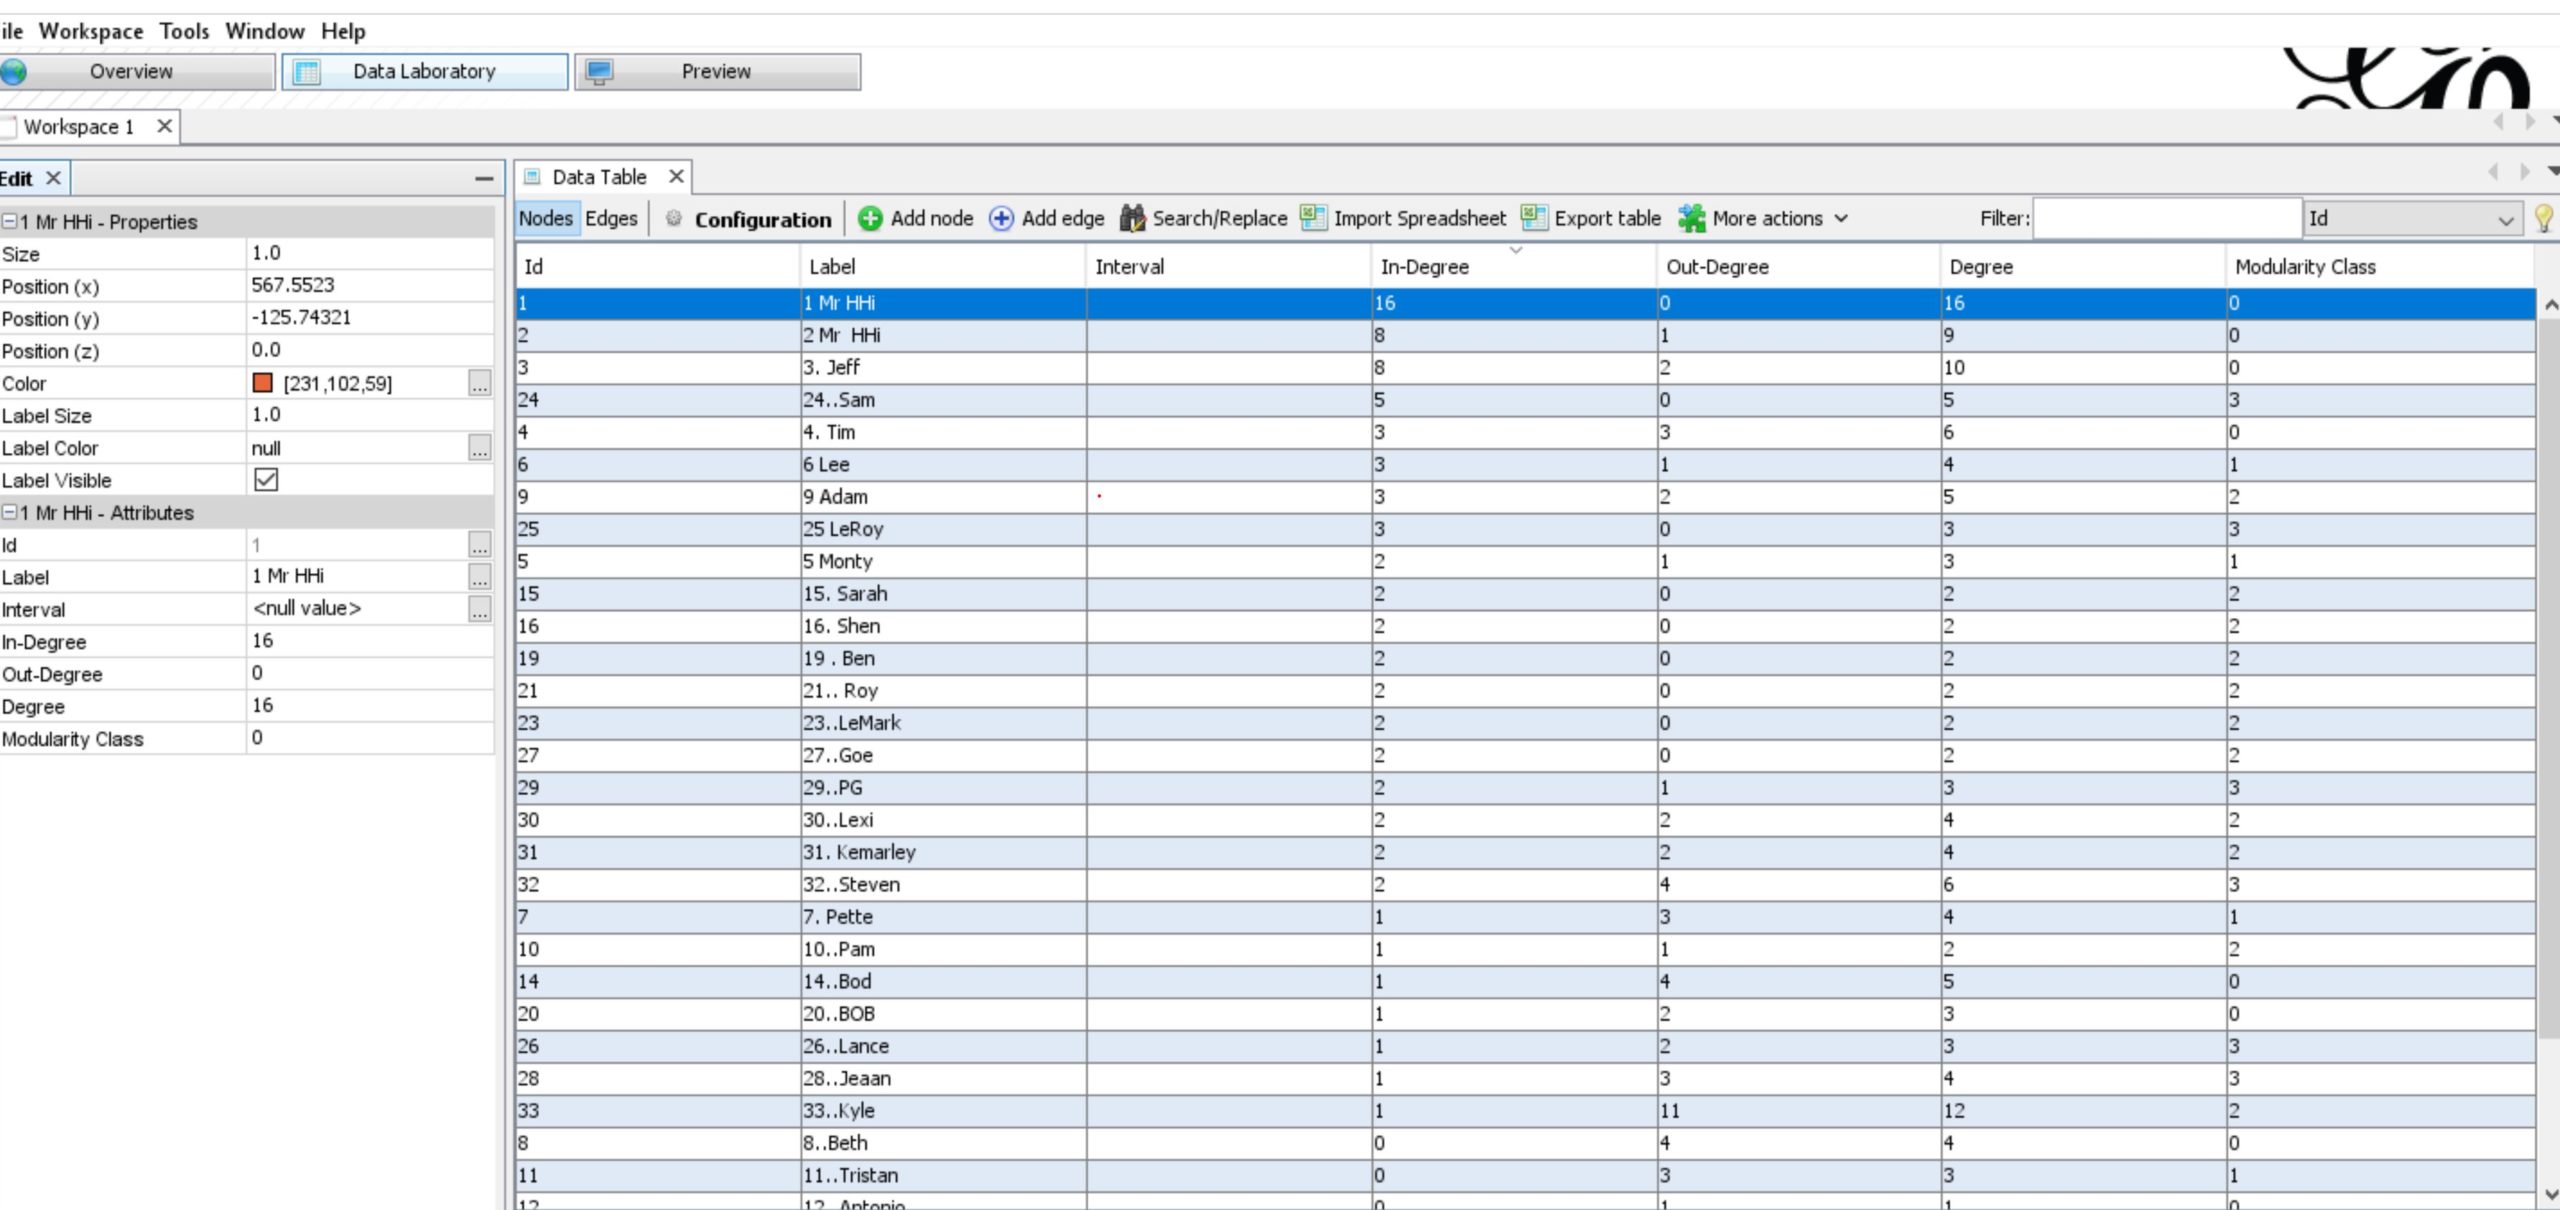Toggle the Label Visible checkbox
2560x1210 pixels.
[265, 480]
